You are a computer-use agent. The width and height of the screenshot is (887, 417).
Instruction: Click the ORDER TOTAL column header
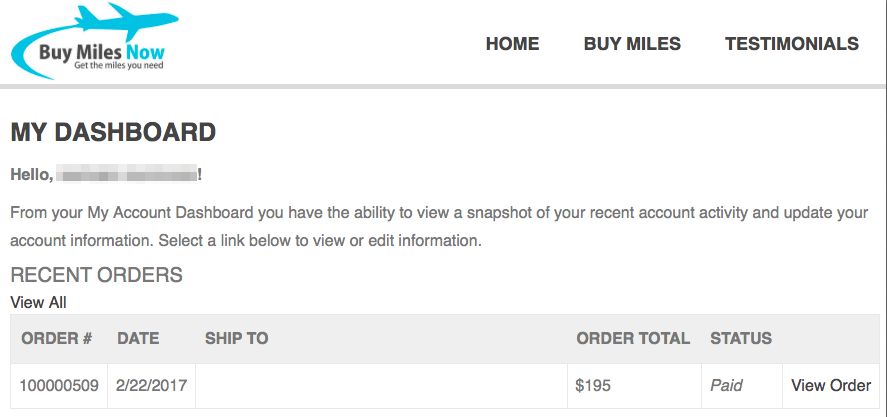coord(633,338)
